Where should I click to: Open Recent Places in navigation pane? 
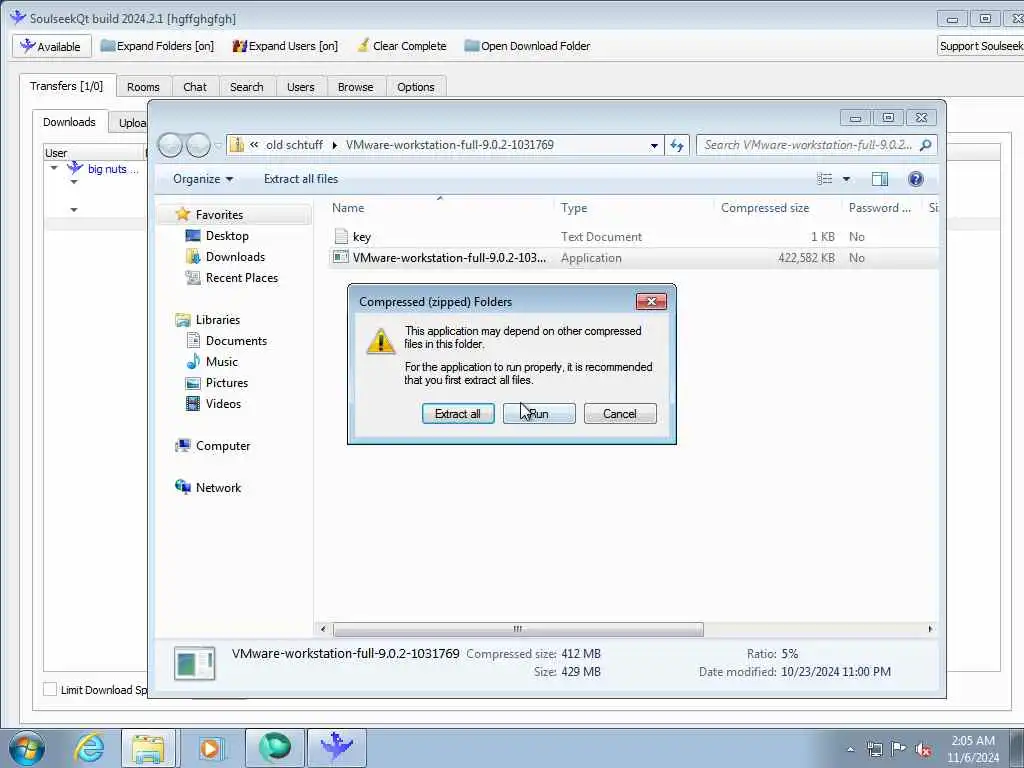click(x=242, y=278)
